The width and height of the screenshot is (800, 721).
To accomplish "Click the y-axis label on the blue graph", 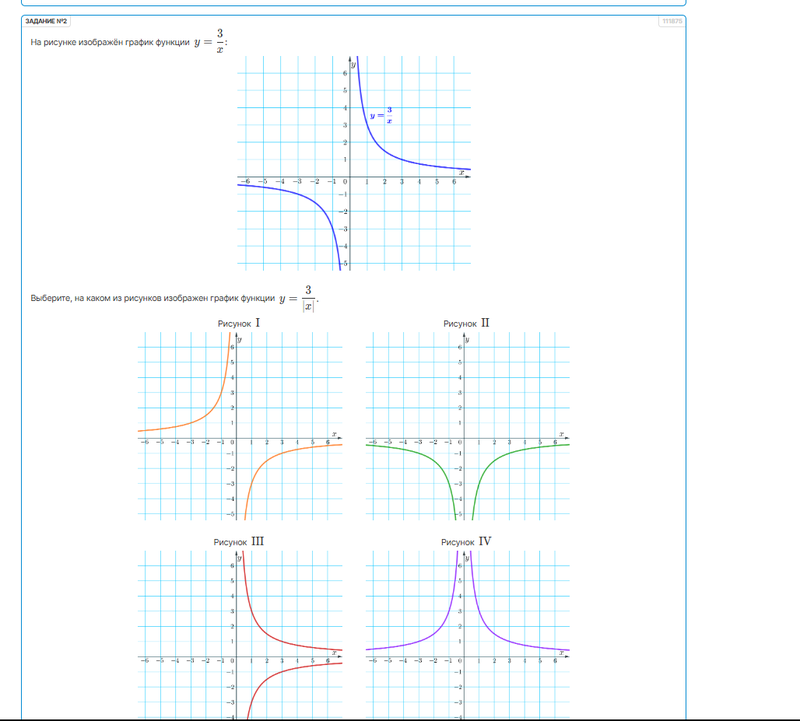I will point(355,64).
